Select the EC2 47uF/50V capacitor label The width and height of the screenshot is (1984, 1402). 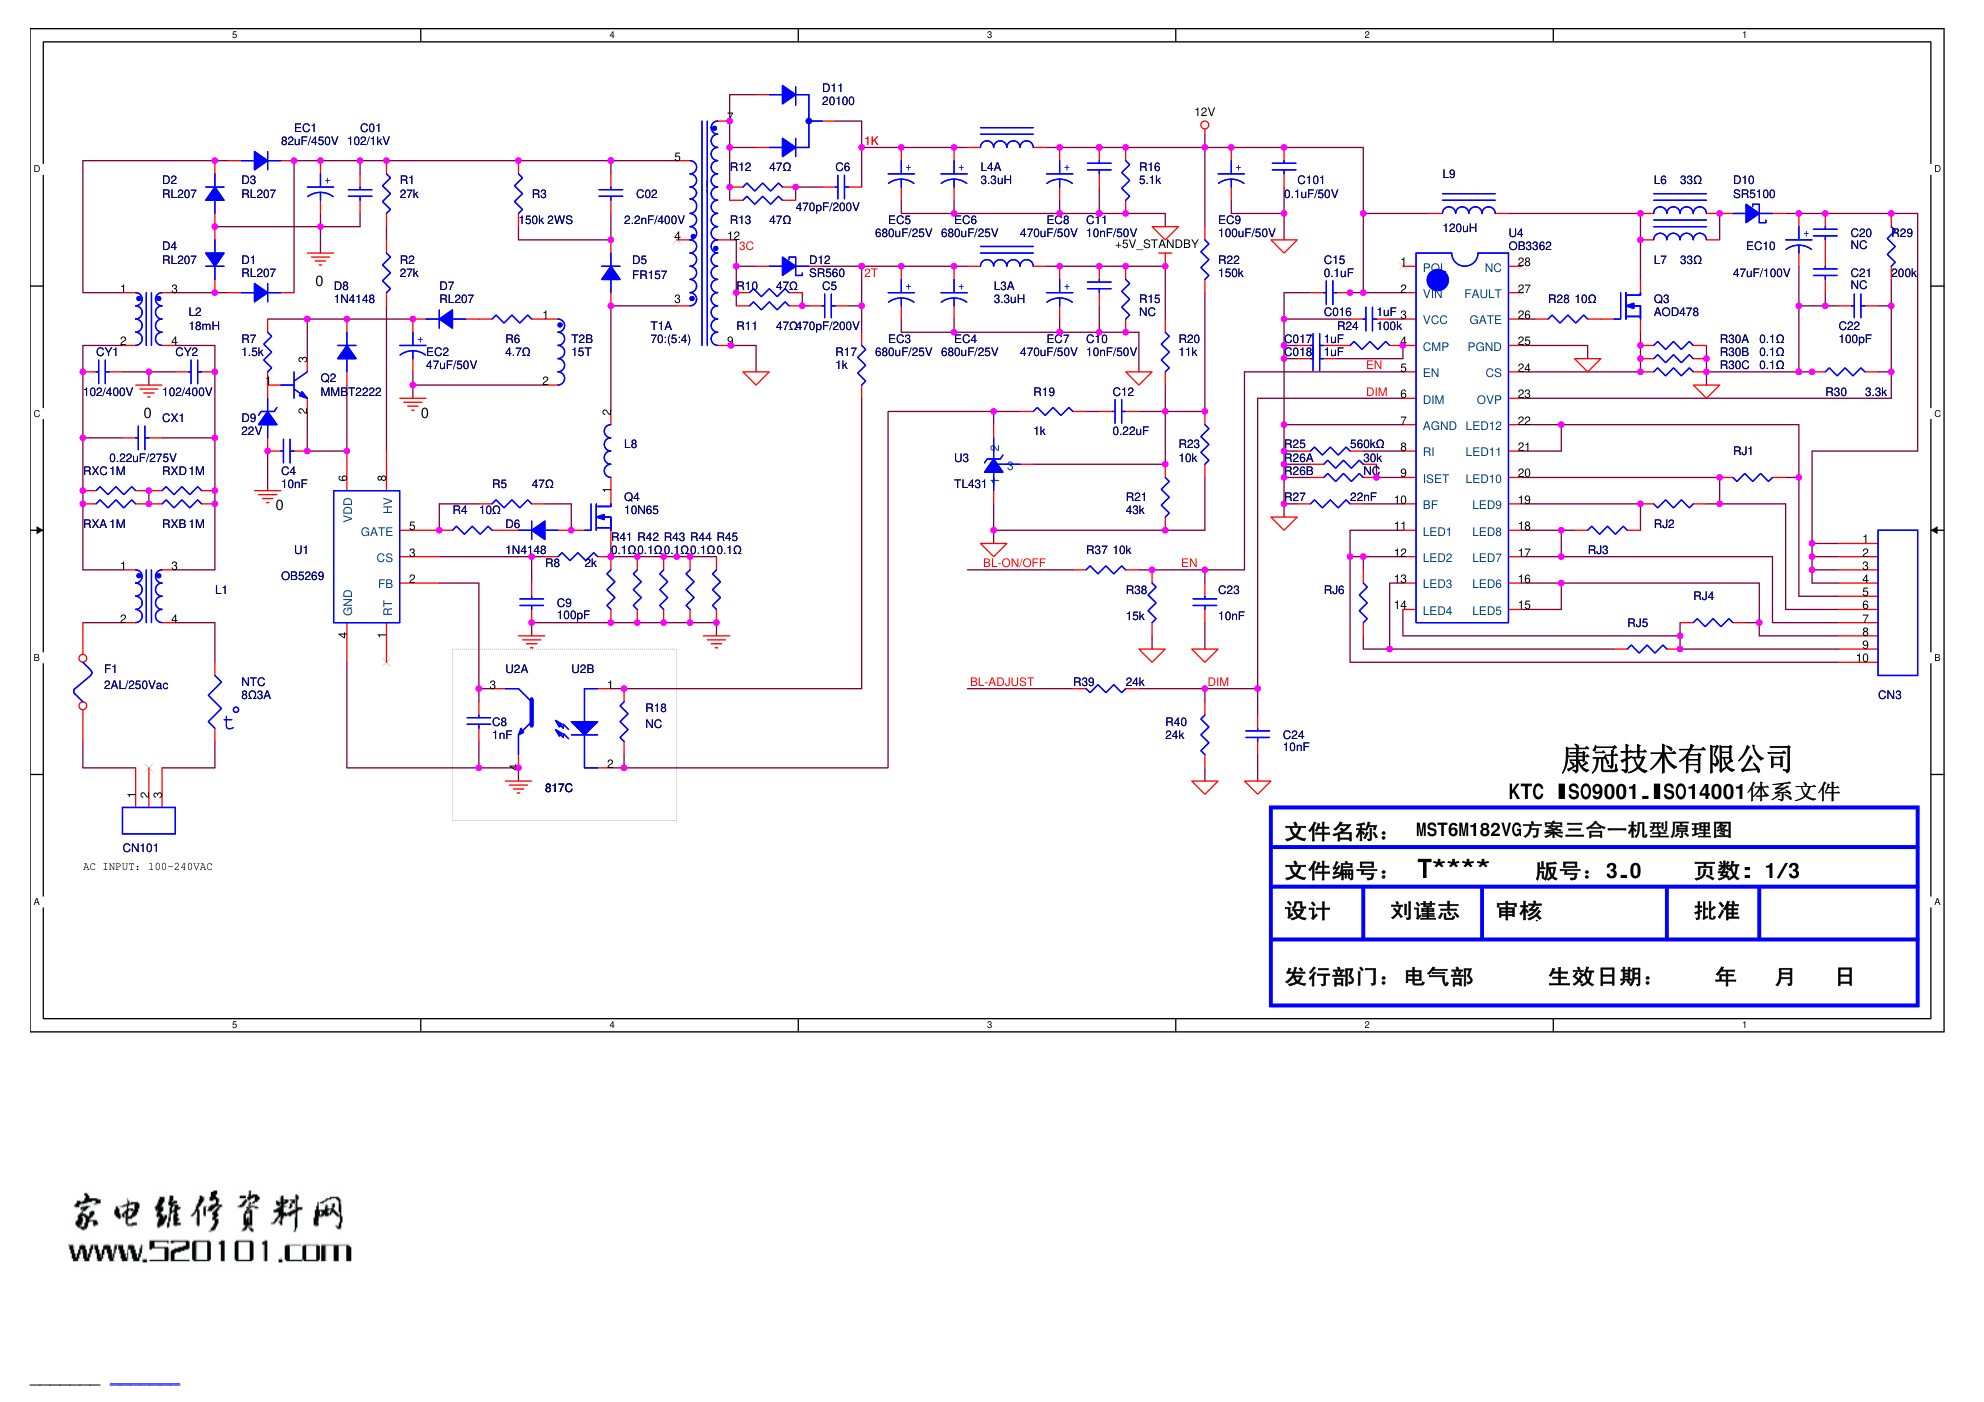[451, 358]
